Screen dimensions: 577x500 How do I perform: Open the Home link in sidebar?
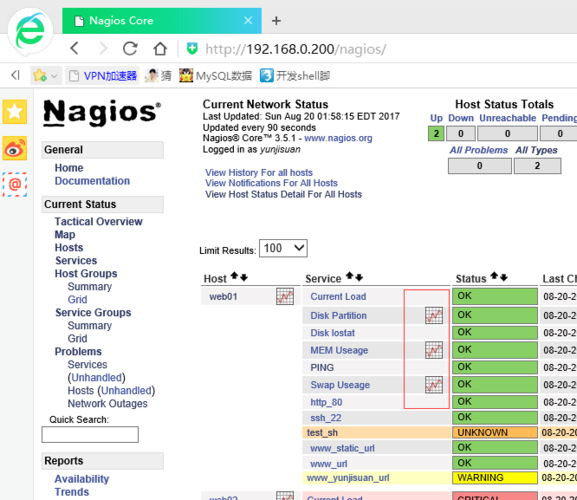point(69,168)
